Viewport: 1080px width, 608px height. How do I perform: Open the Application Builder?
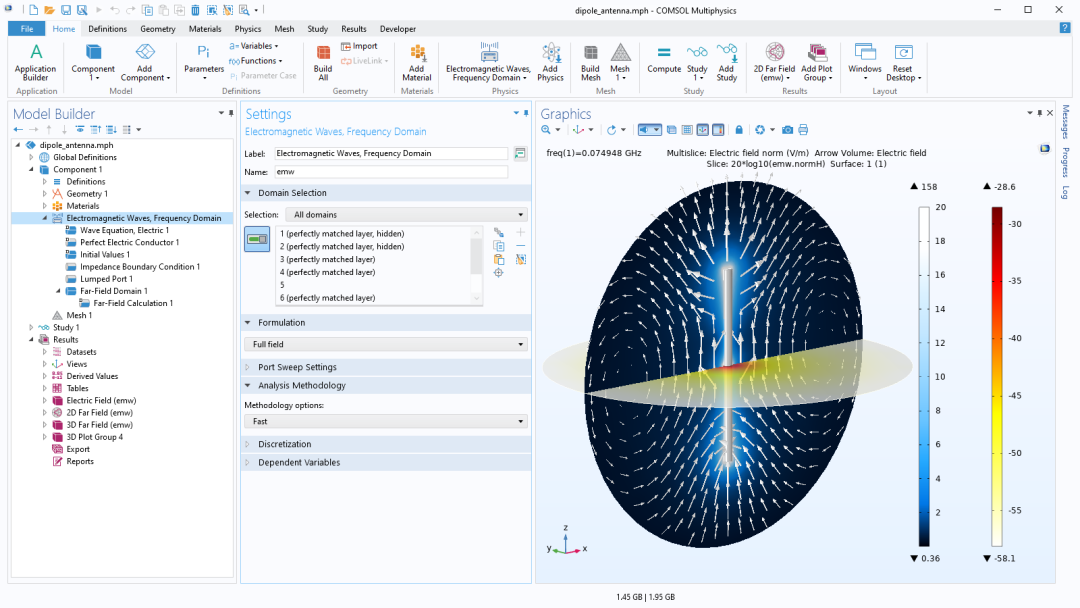click(36, 62)
